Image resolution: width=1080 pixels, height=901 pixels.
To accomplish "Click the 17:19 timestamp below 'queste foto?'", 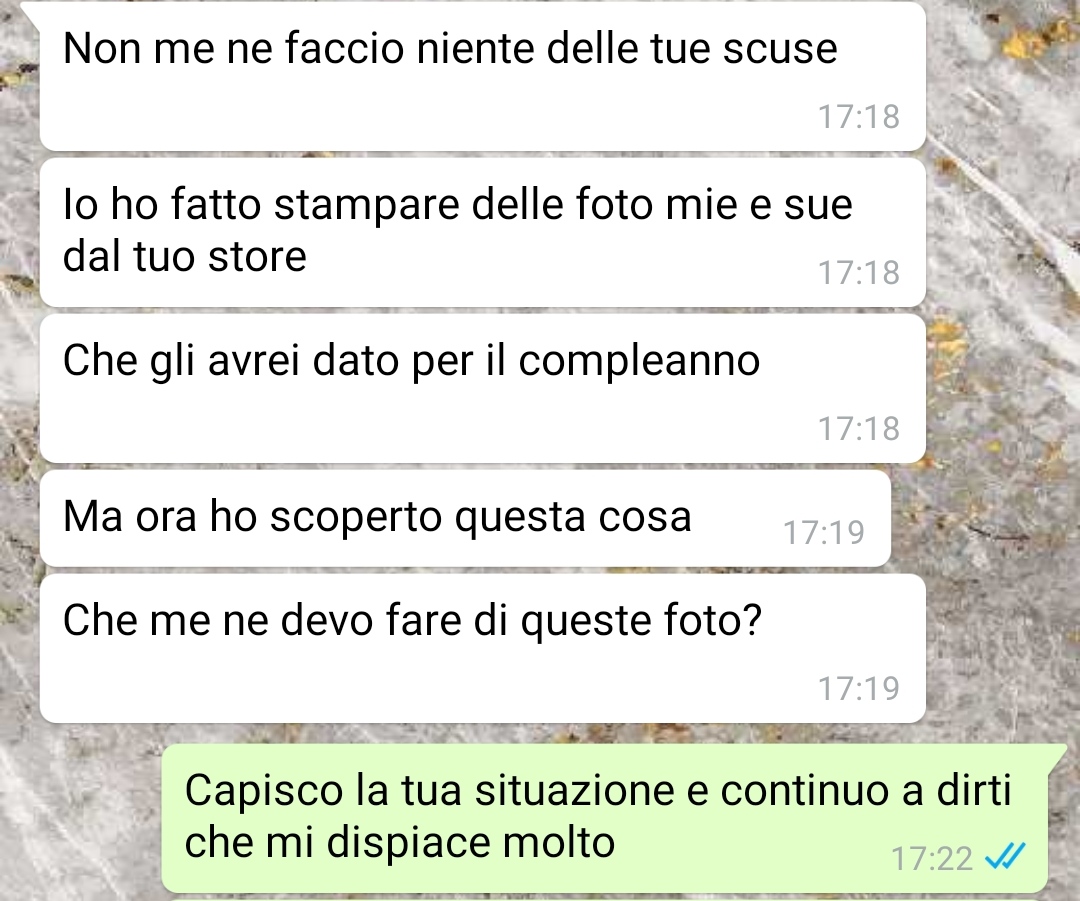I will pos(859,688).
